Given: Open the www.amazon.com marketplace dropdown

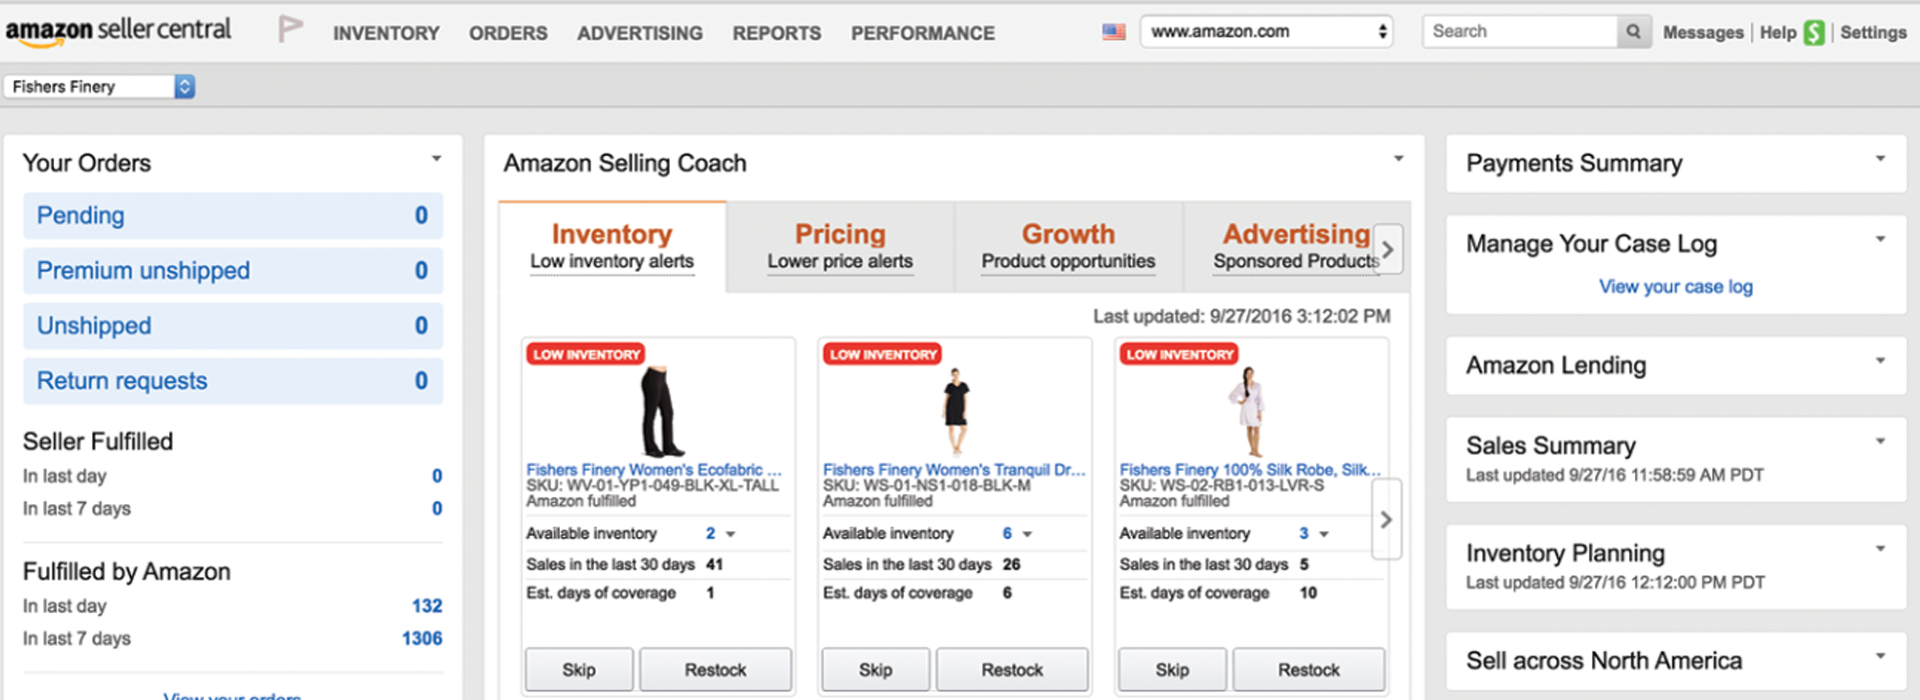Looking at the screenshot, I should (1266, 32).
